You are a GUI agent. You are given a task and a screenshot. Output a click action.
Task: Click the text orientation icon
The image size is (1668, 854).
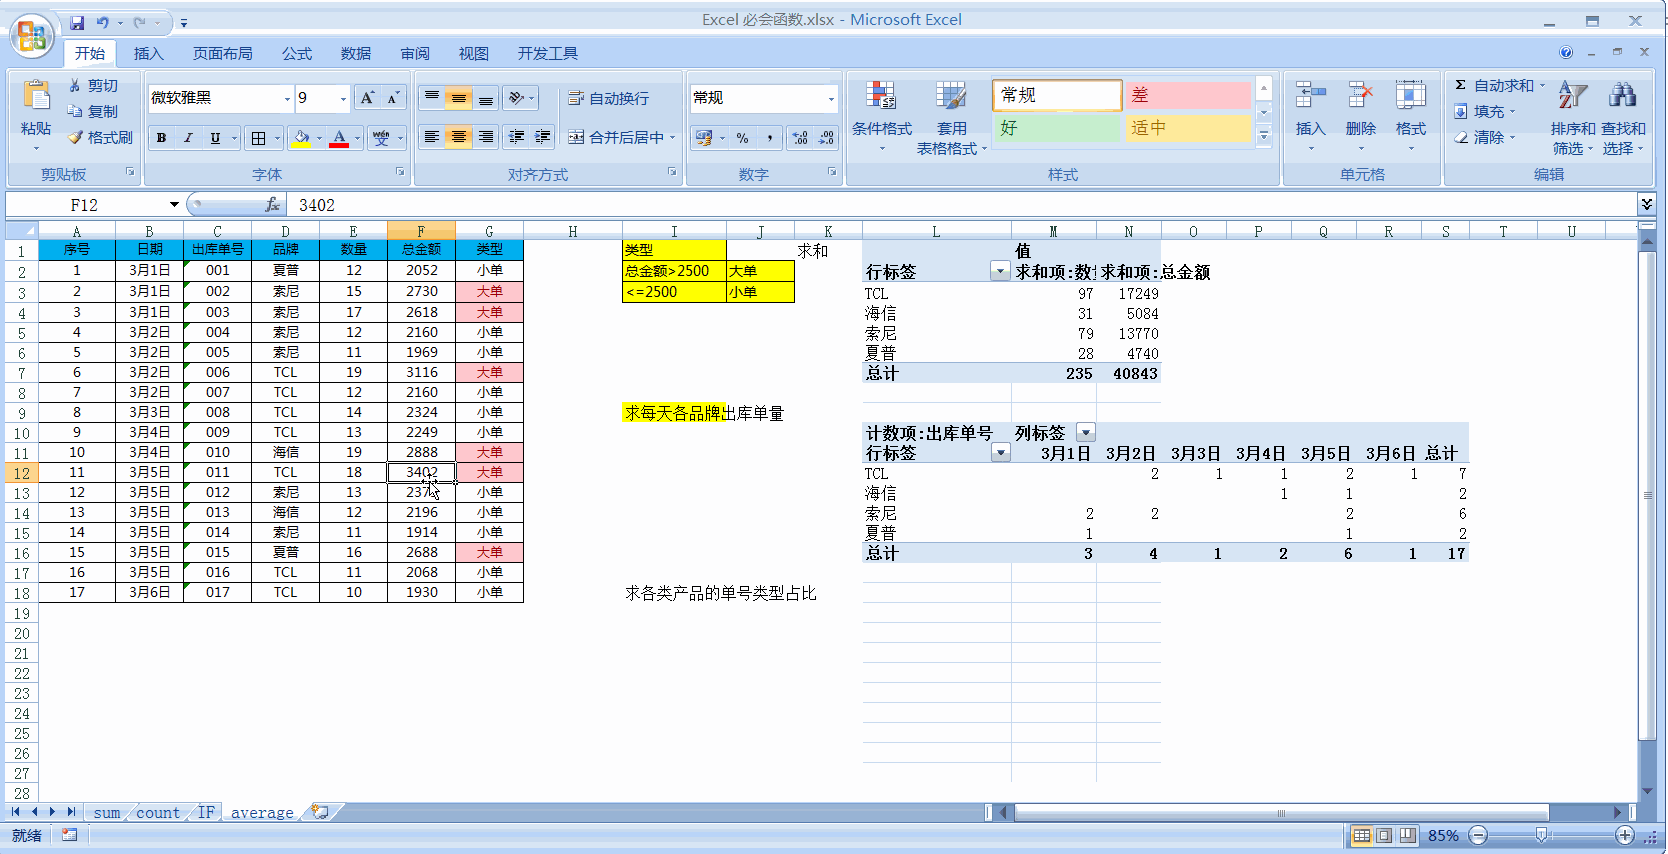pos(517,98)
